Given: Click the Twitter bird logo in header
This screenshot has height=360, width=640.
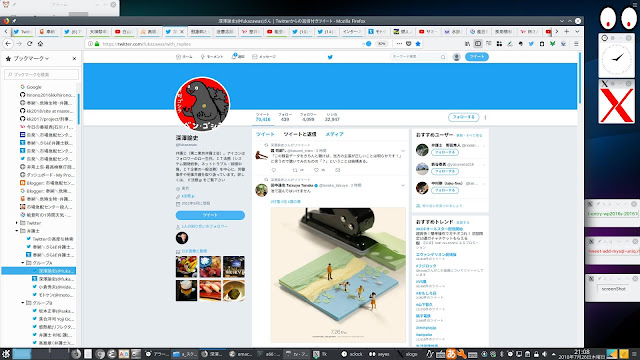Looking at the screenshot, I should pyautogui.click(x=330, y=57).
